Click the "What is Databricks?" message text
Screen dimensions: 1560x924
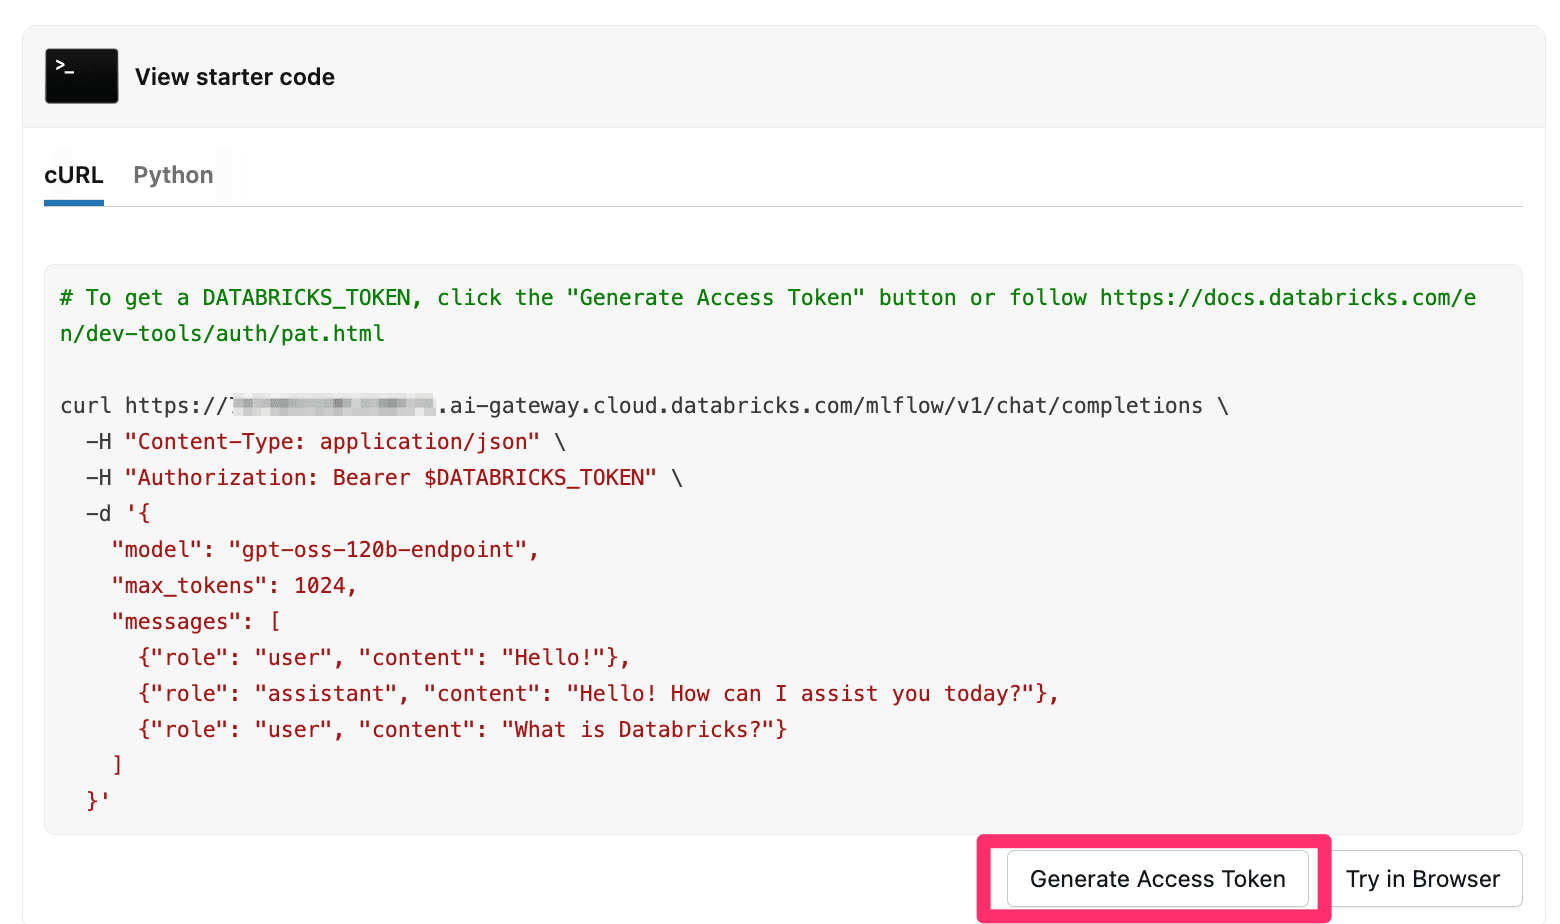click(644, 730)
